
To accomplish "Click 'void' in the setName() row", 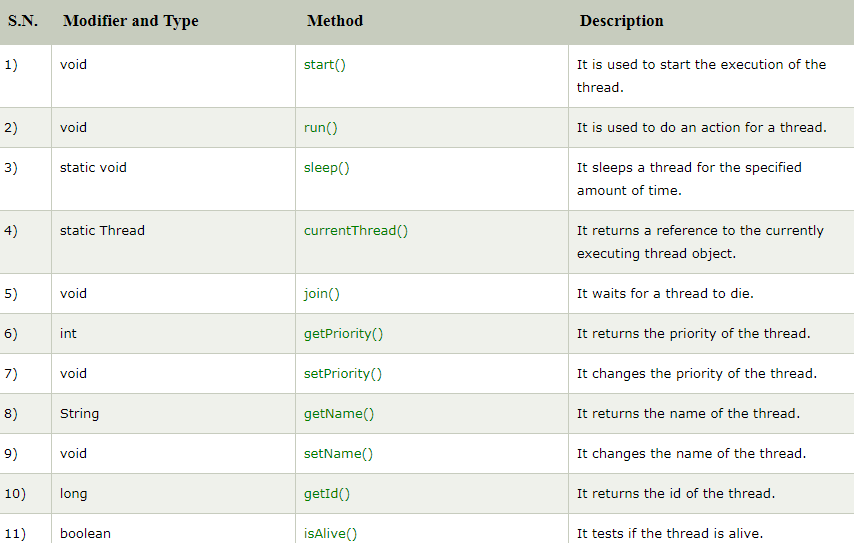I will coord(74,454).
